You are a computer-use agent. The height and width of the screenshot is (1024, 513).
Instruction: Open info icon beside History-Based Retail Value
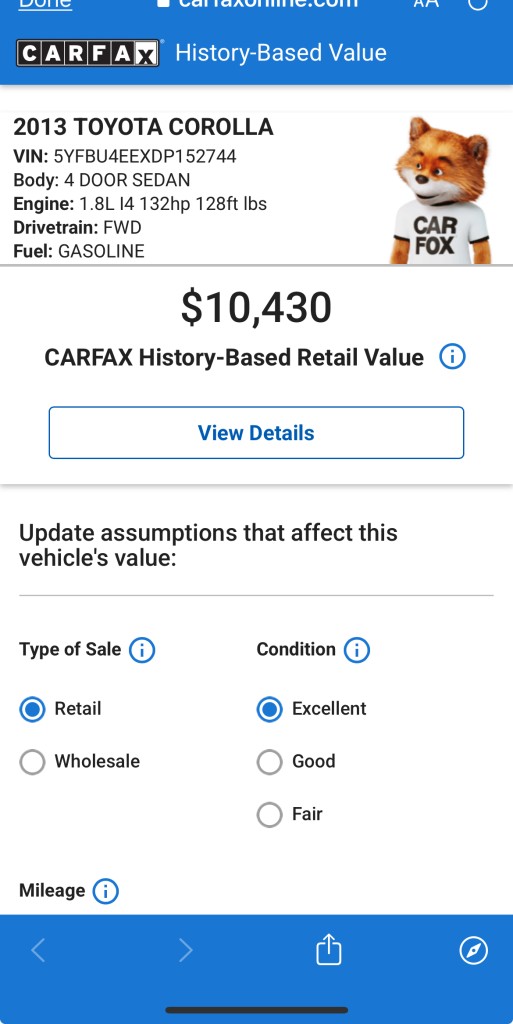452,357
